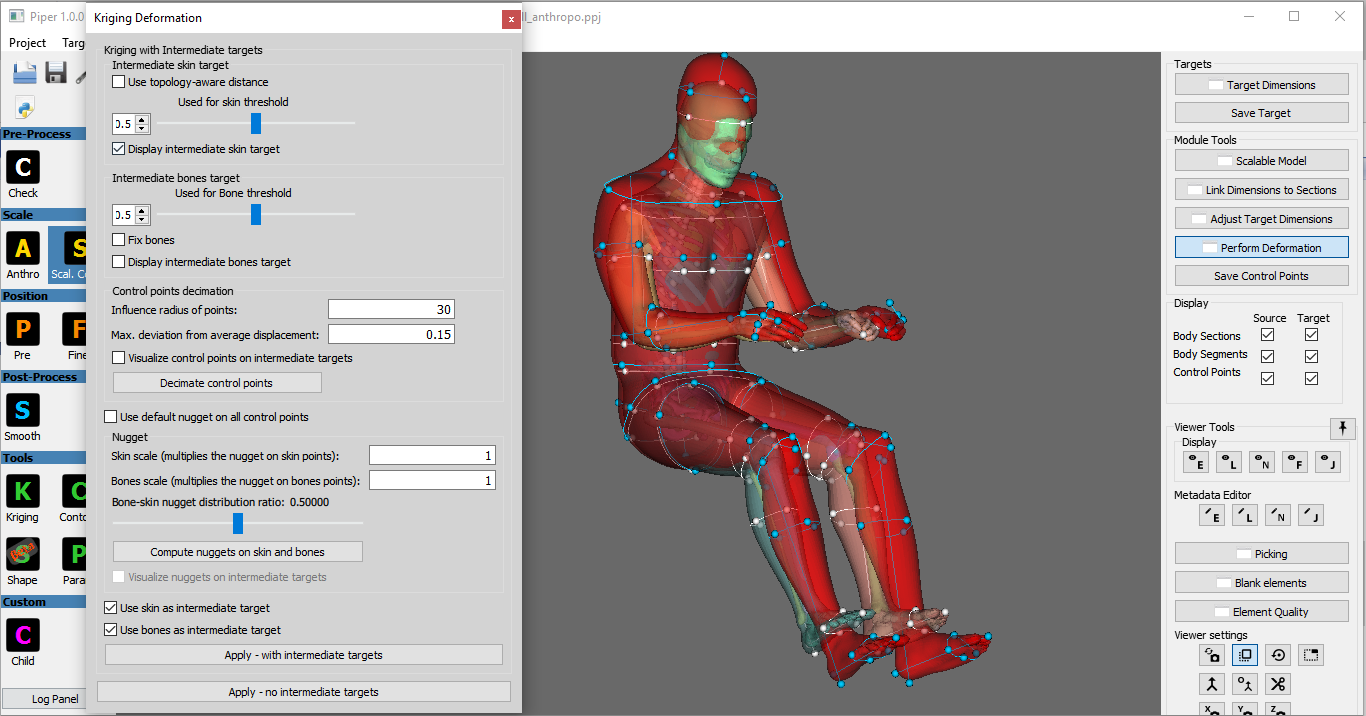
Task: Toggle the Target Dimensions button
Action: tap(1261, 85)
